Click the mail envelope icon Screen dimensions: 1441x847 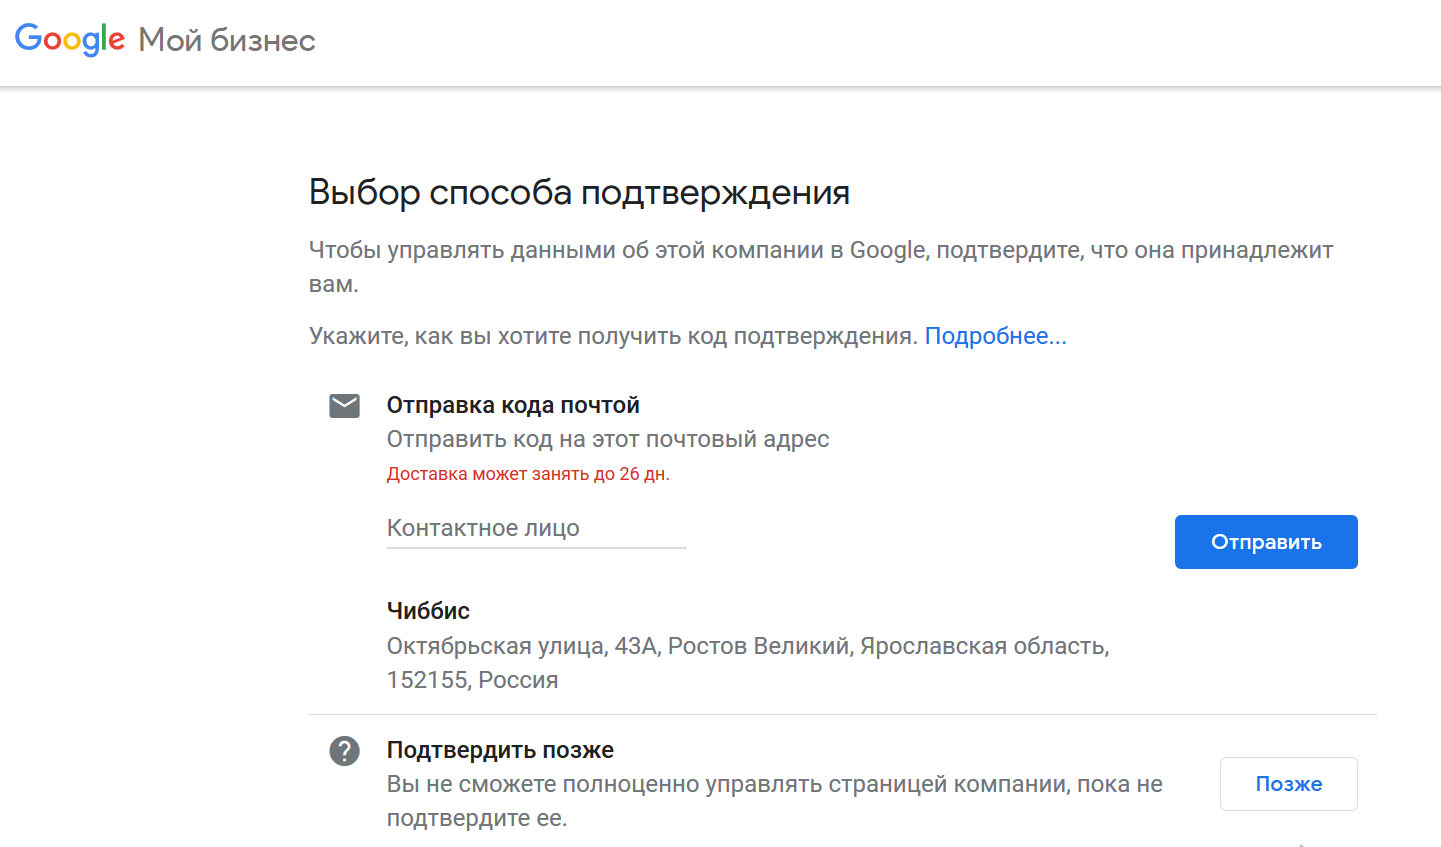coord(344,405)
